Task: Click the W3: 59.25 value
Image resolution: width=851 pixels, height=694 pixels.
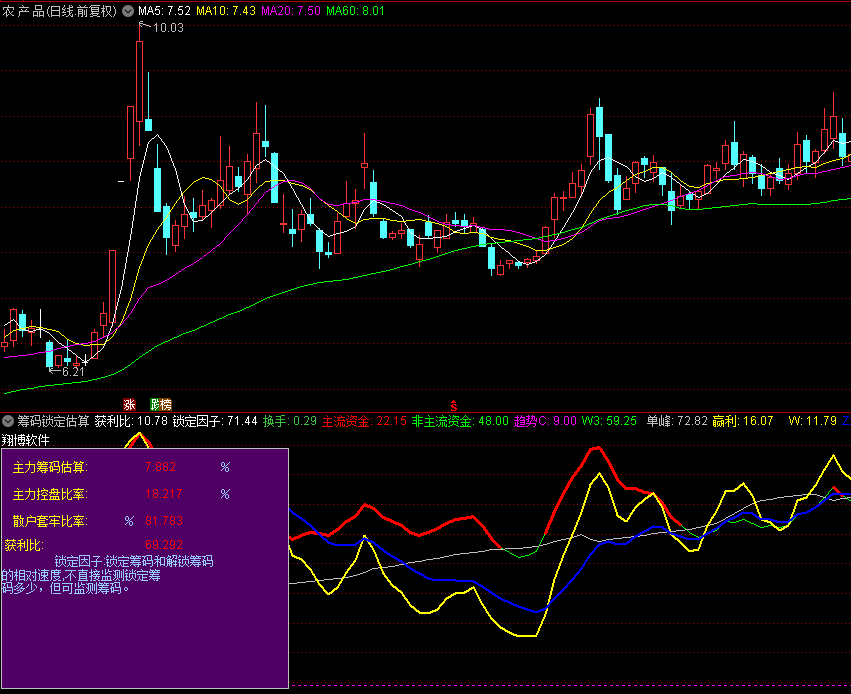Action: tap(609, 421)
